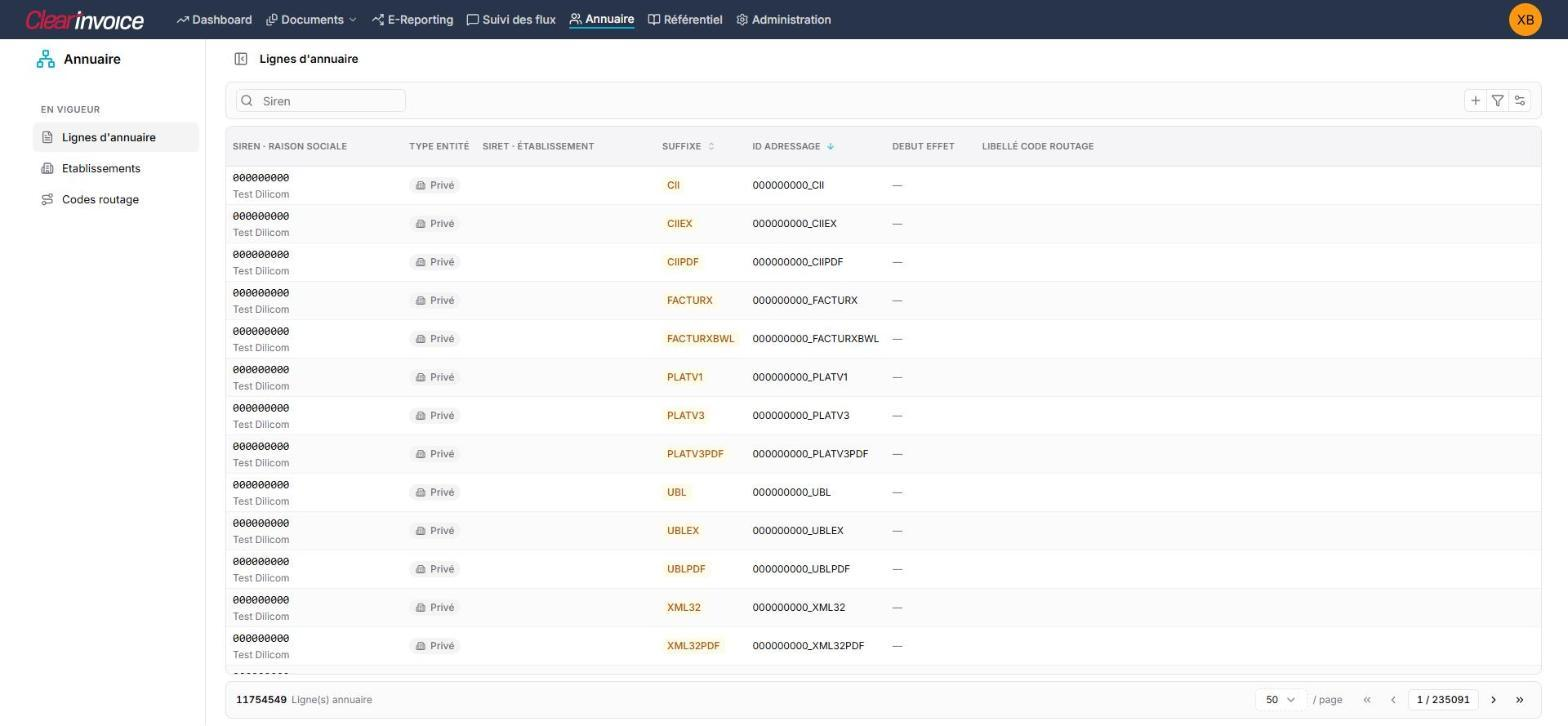Open the filter funnel icon

click(x=1497, y=101)
